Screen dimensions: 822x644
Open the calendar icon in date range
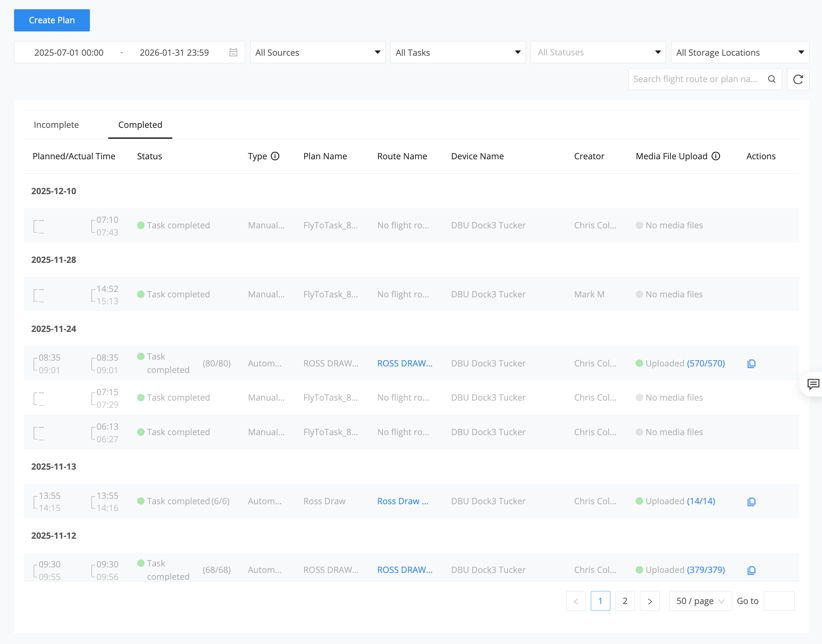pos(233,52)
